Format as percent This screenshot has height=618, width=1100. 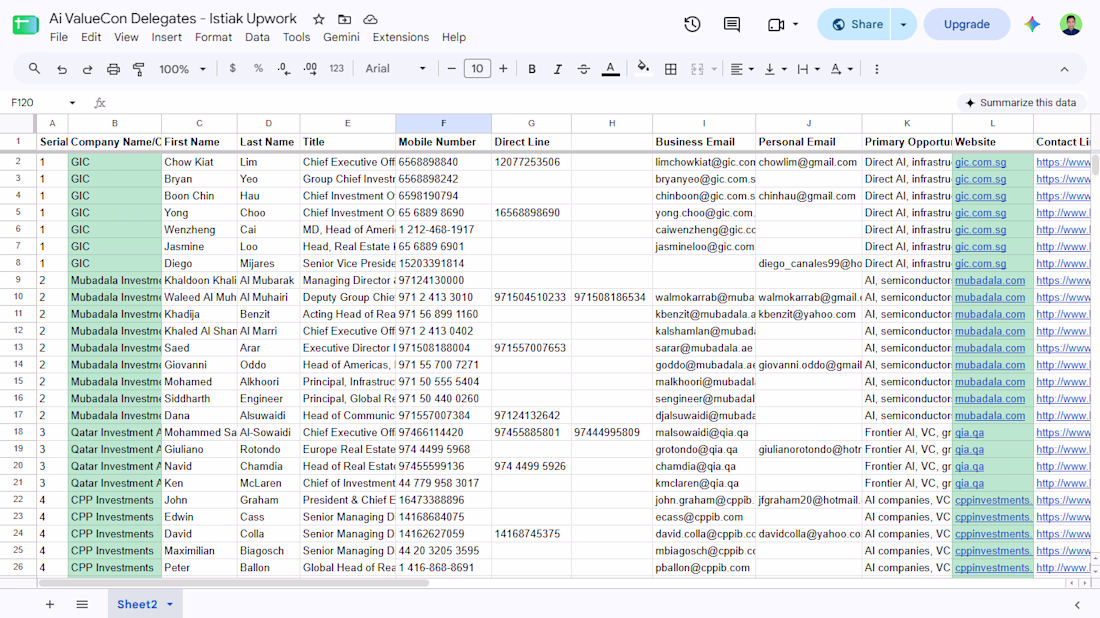258,69
